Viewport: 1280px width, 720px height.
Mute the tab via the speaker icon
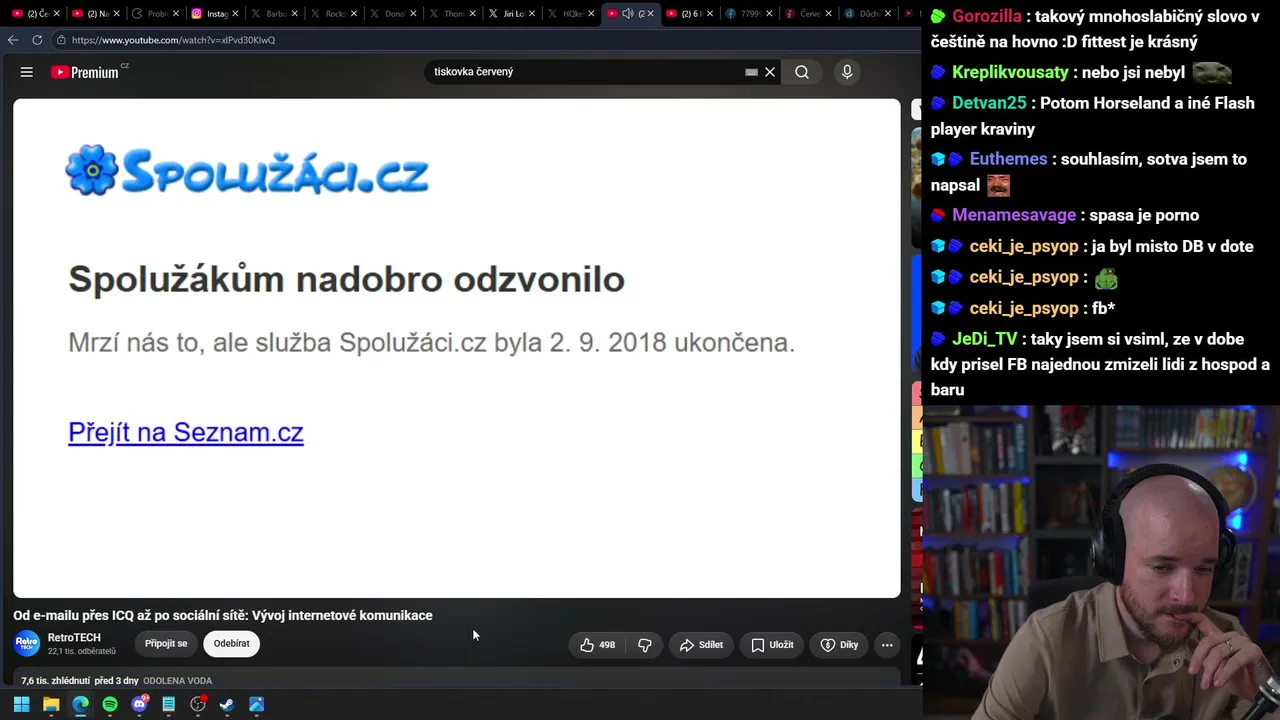click(627, 14)
